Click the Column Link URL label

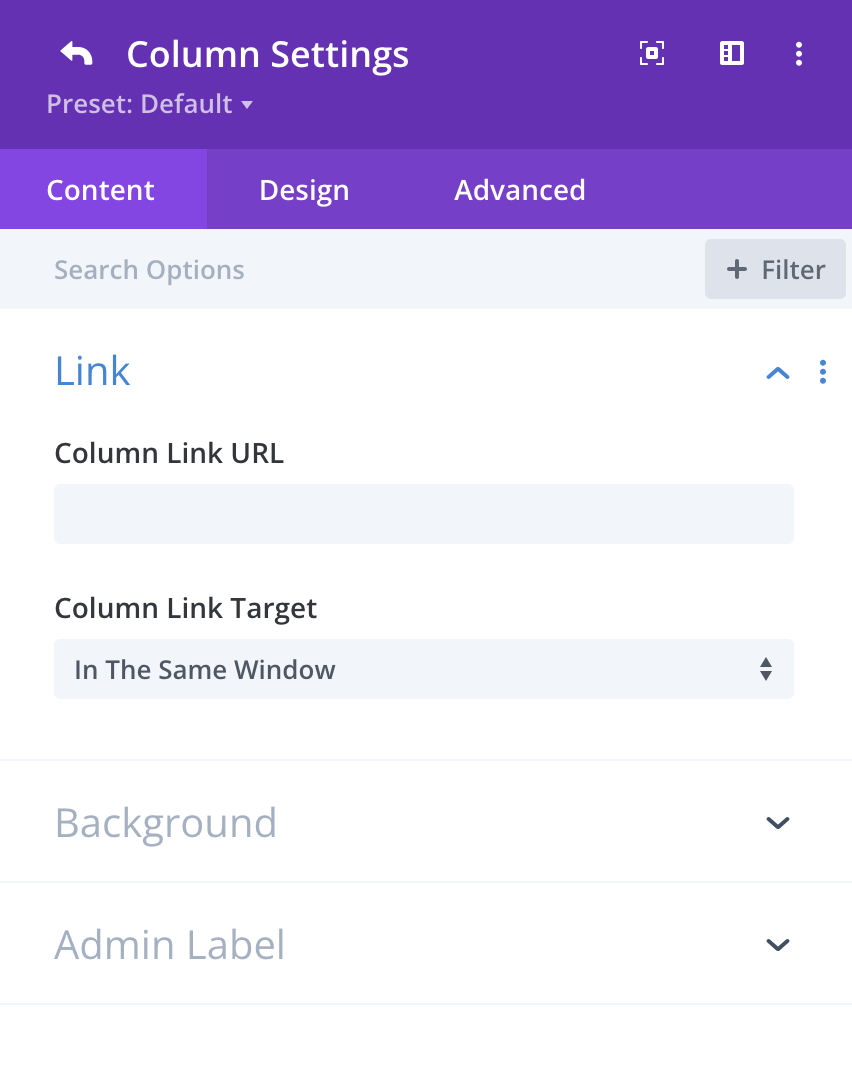(x=169, y=454)
